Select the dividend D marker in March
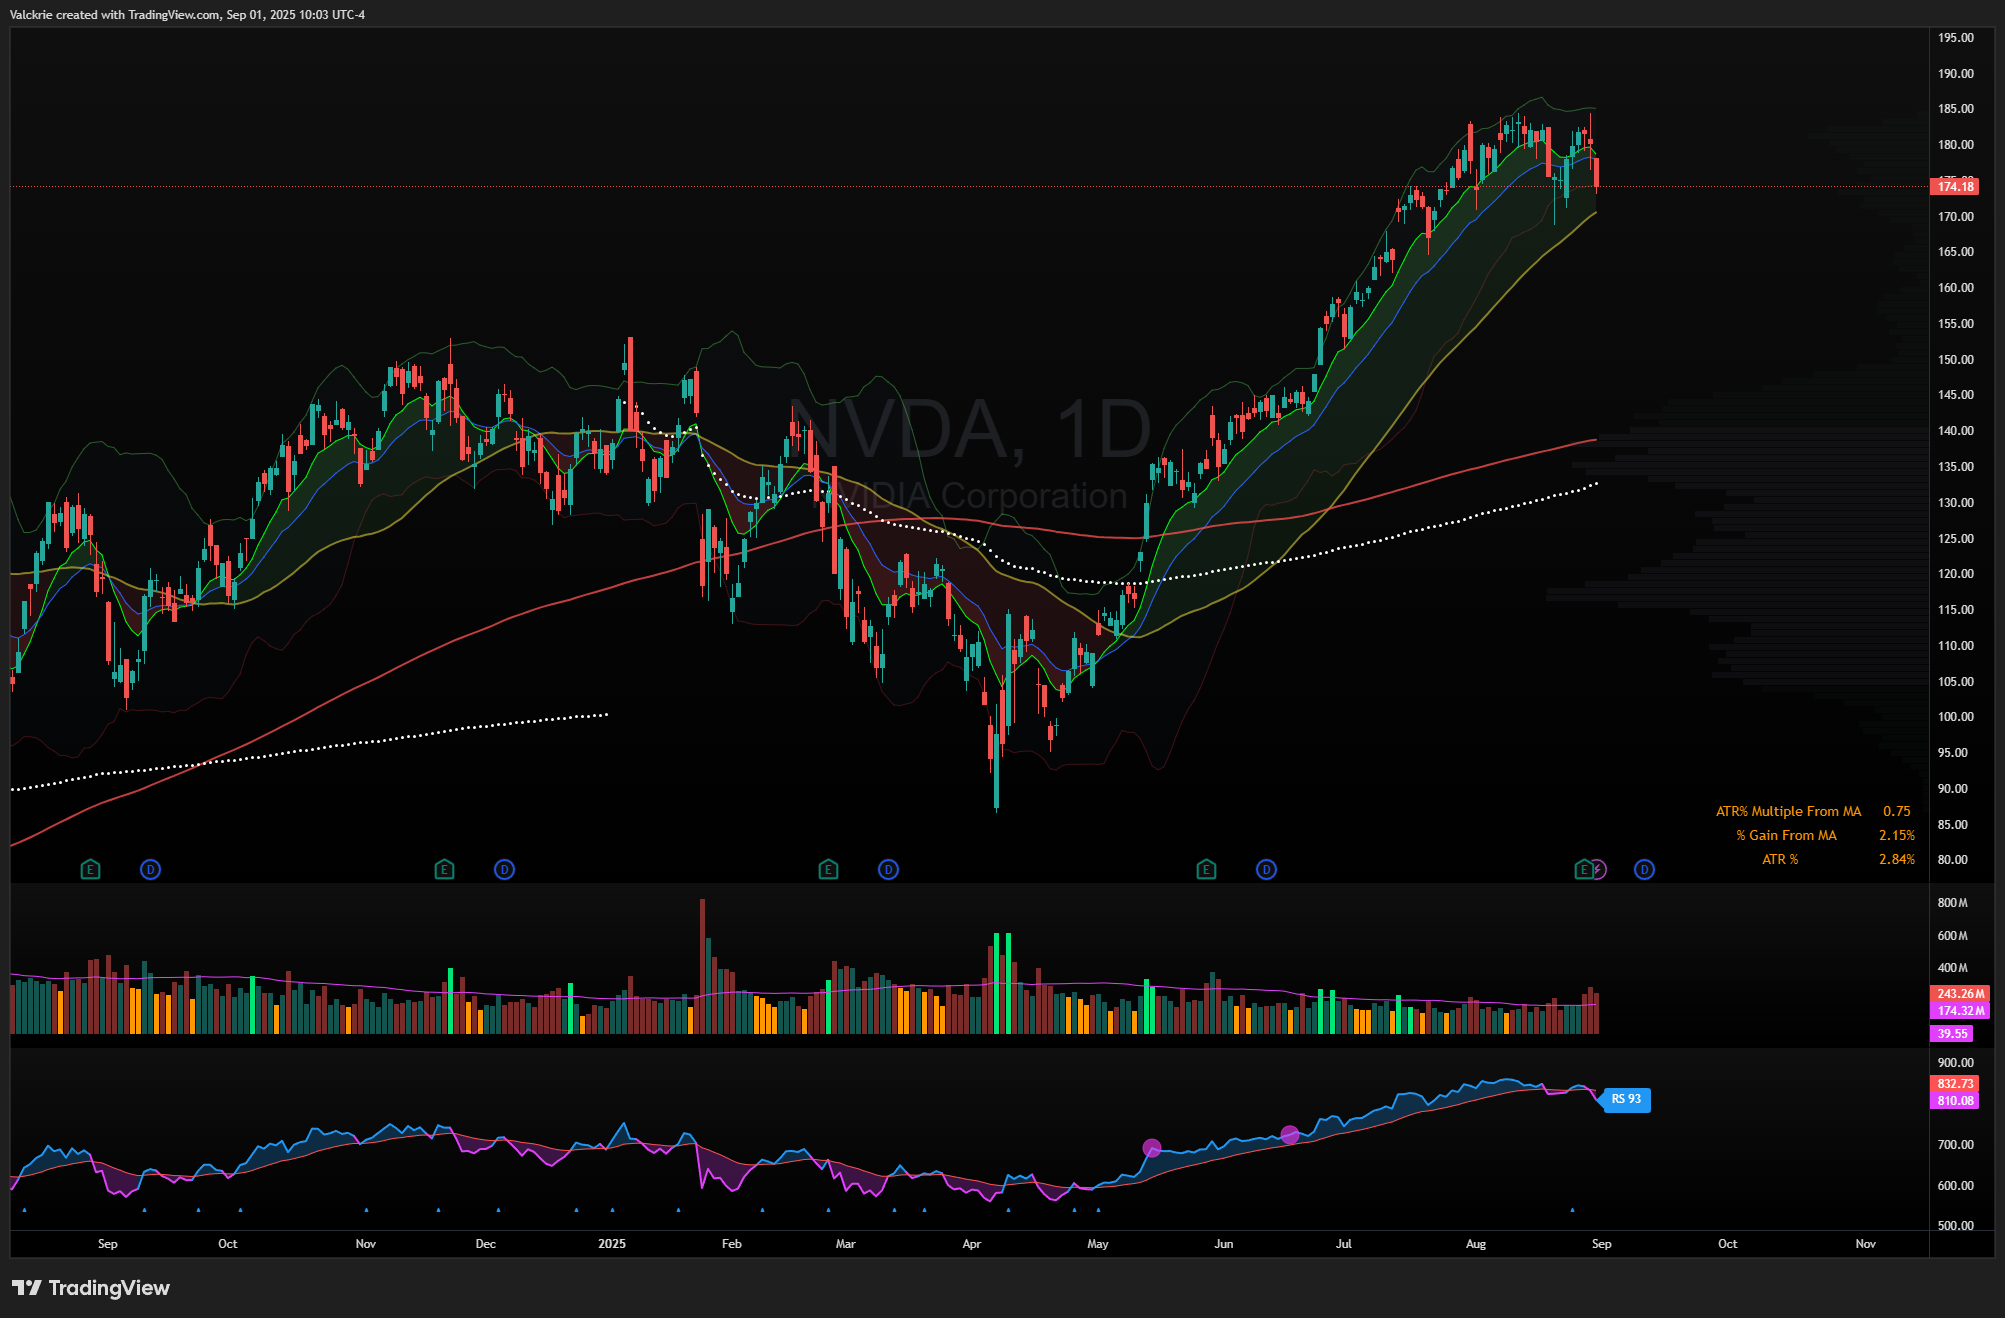 [888, 870]
